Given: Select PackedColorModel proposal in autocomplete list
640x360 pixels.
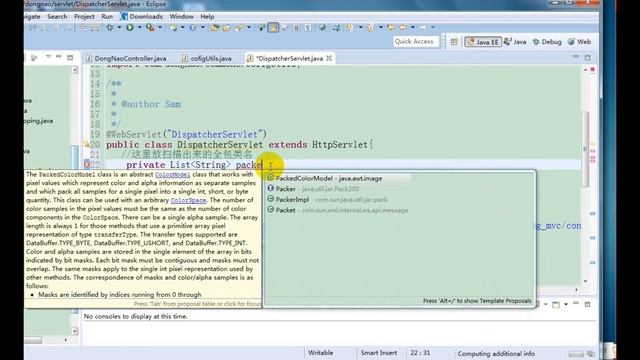Looking at the screenshot, I should [339, 178].
